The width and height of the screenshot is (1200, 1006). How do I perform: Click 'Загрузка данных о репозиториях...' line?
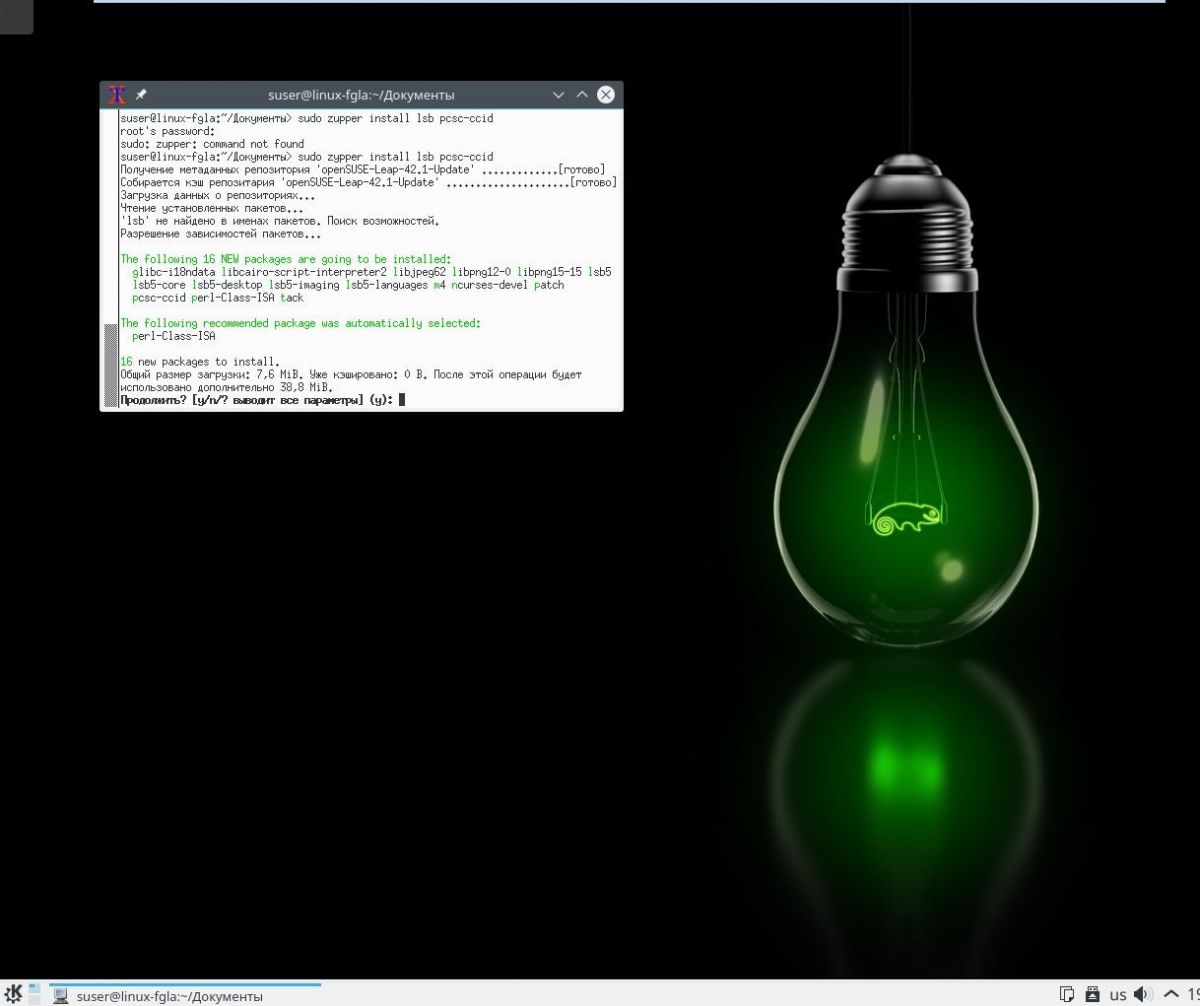pos(216,195)
